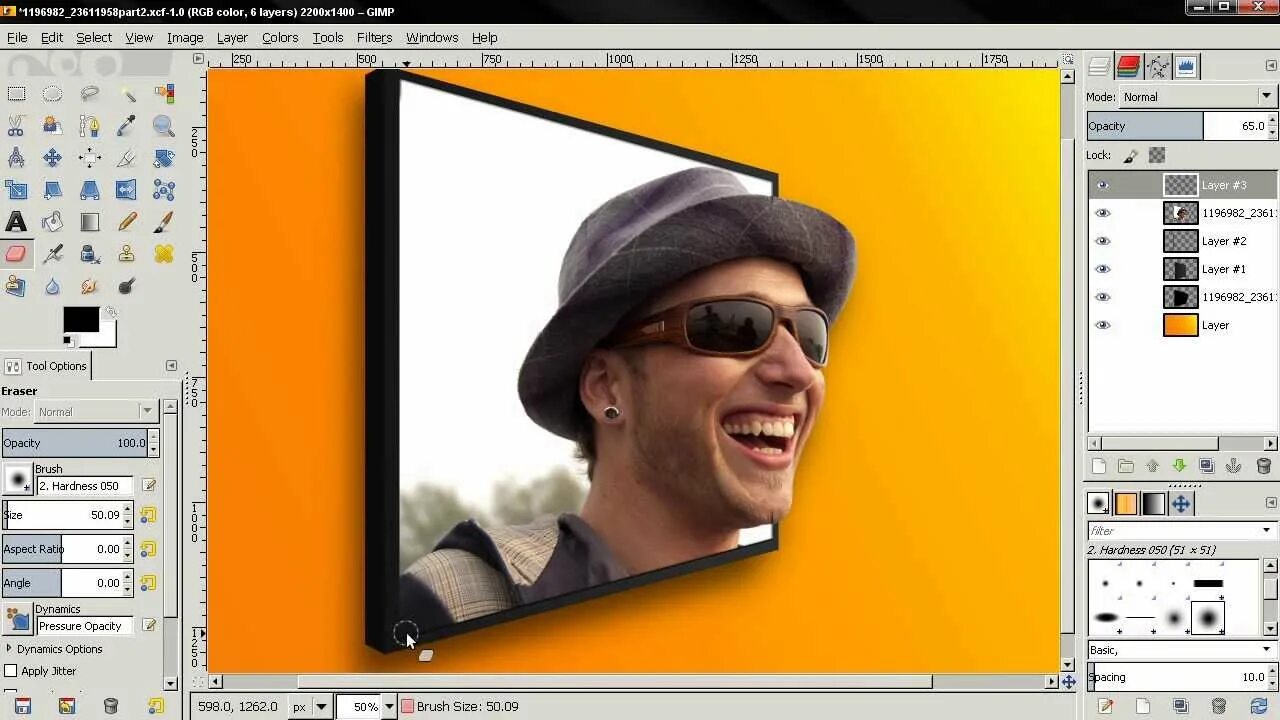The width and height of the screenshot is (1280, 720).
Task: Select the Rotate tool
Action: point(164,158)
